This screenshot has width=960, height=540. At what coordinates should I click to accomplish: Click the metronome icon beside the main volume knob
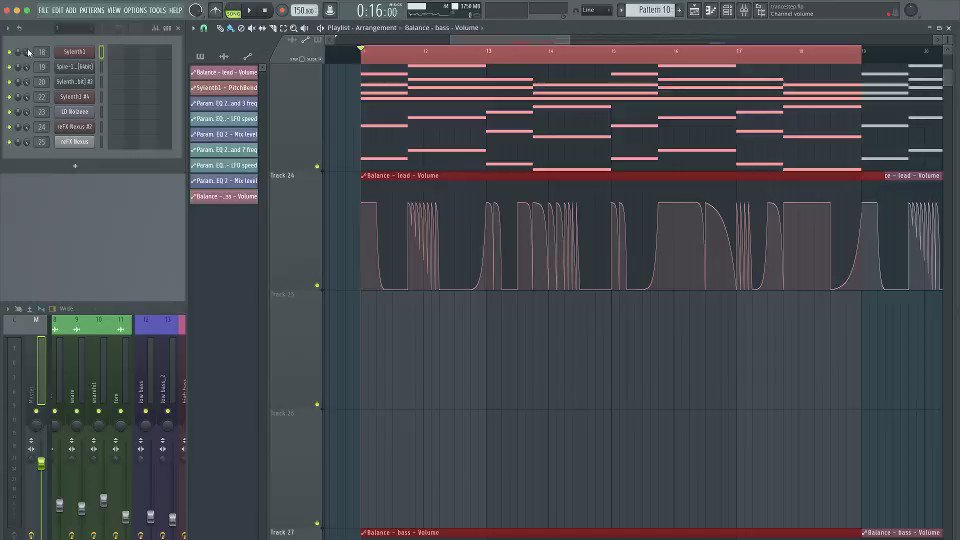tap(215, 10)
